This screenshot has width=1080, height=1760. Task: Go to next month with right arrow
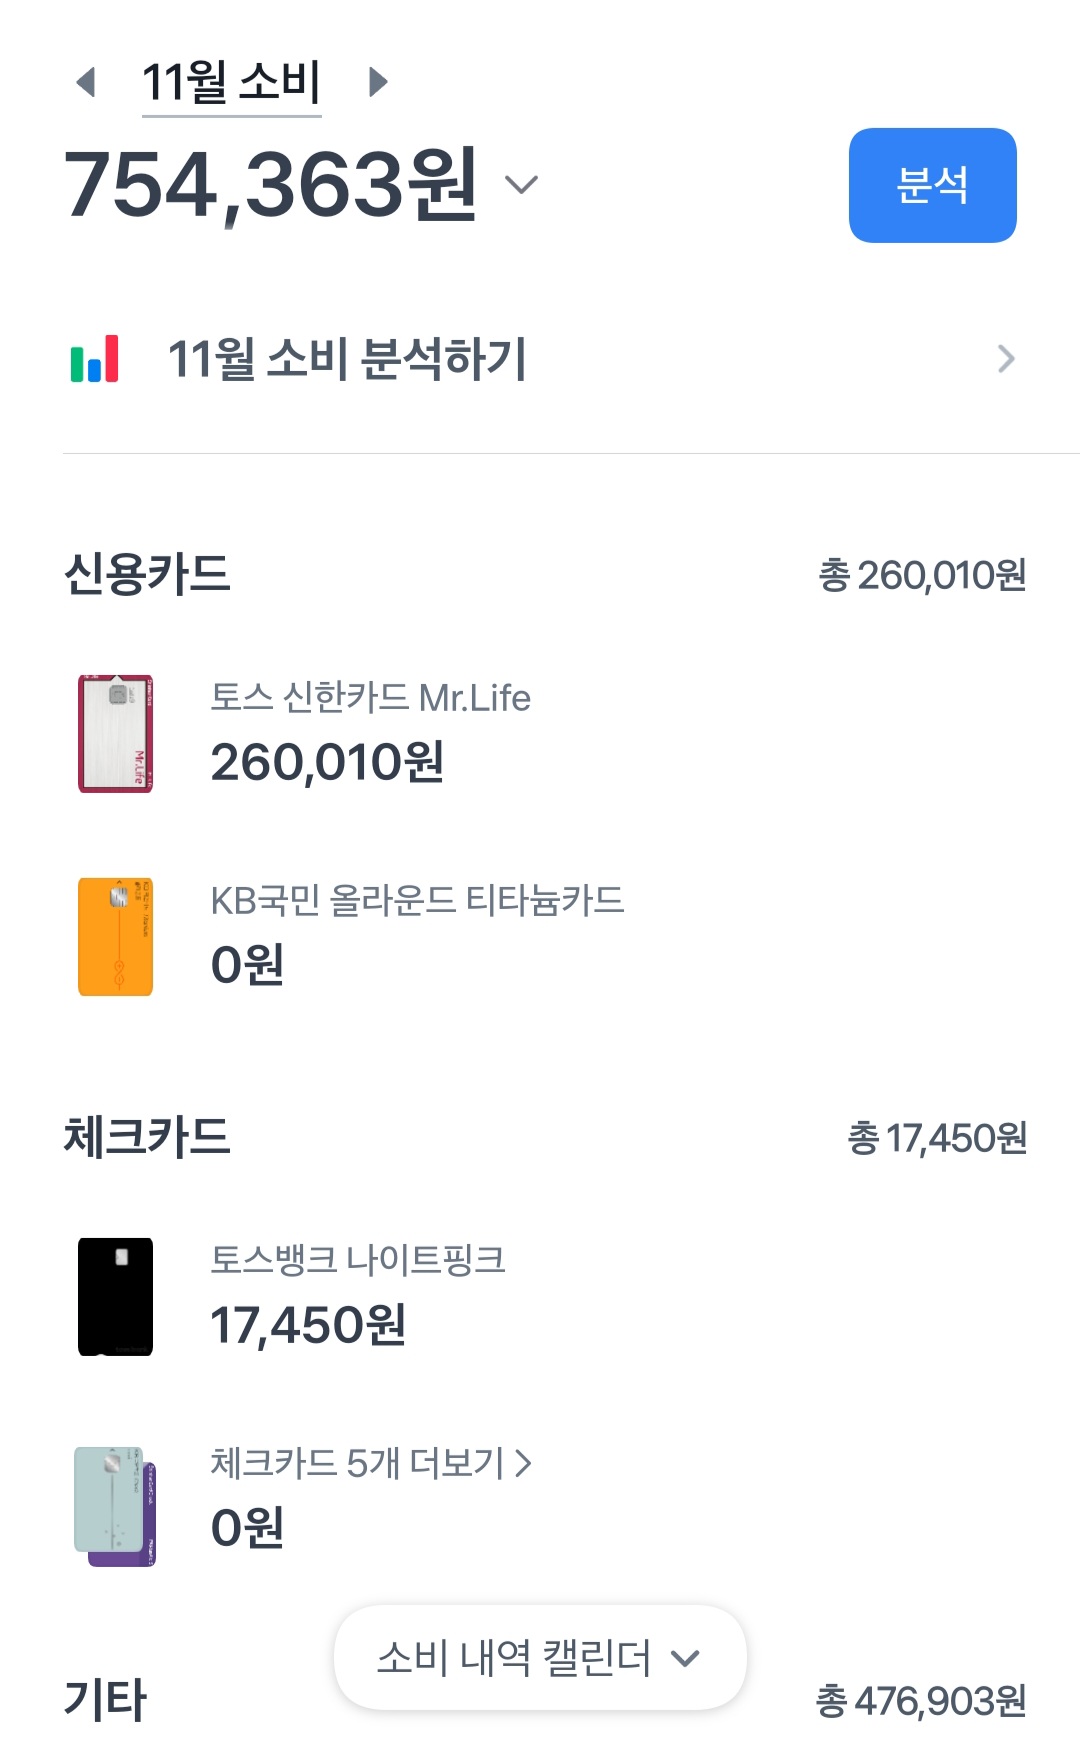coord(377,82)
